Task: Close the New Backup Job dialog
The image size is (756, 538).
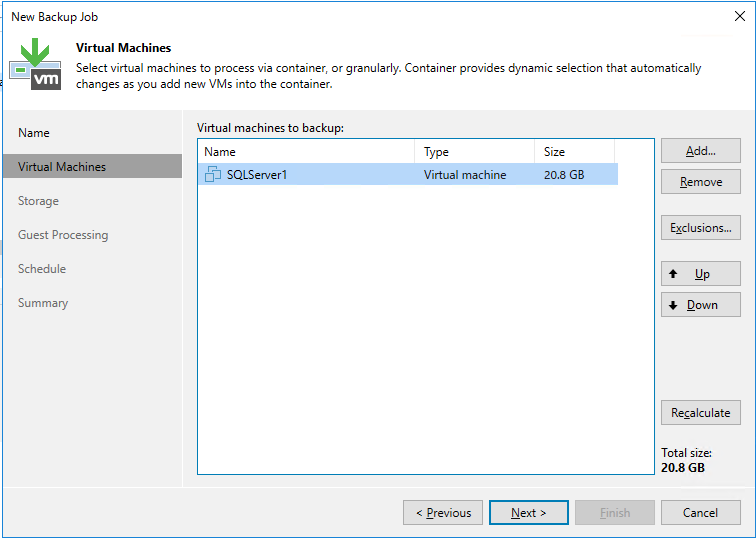Action: pos(740,16)
